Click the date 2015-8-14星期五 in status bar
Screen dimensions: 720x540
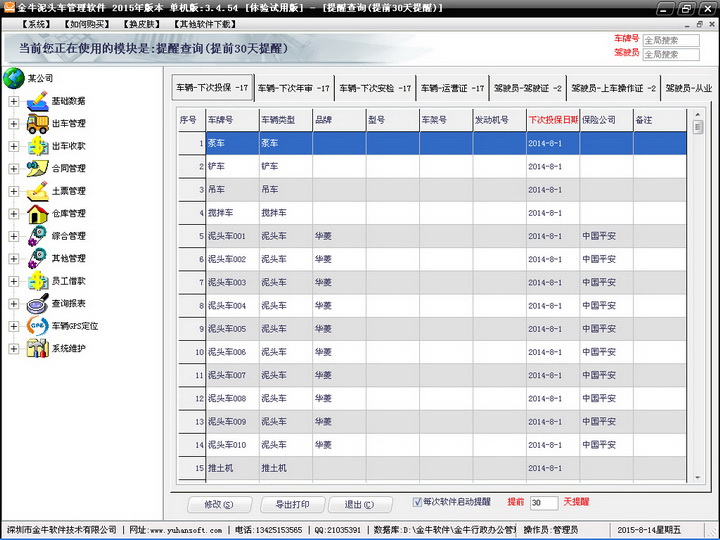coord(649,530)
